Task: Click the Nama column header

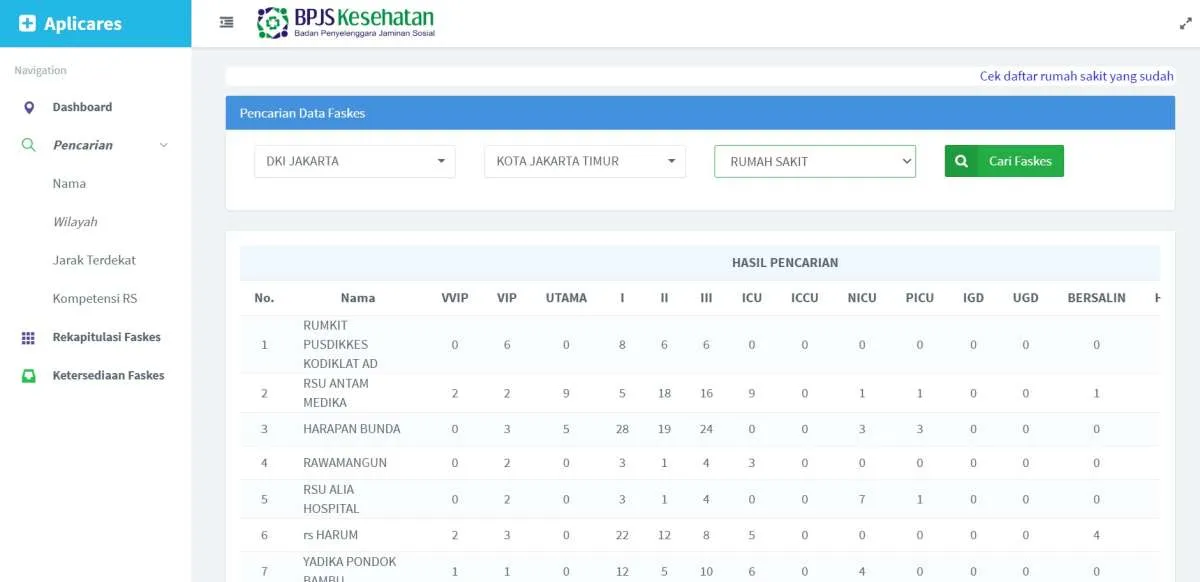Action: click(x=357, y=298)
